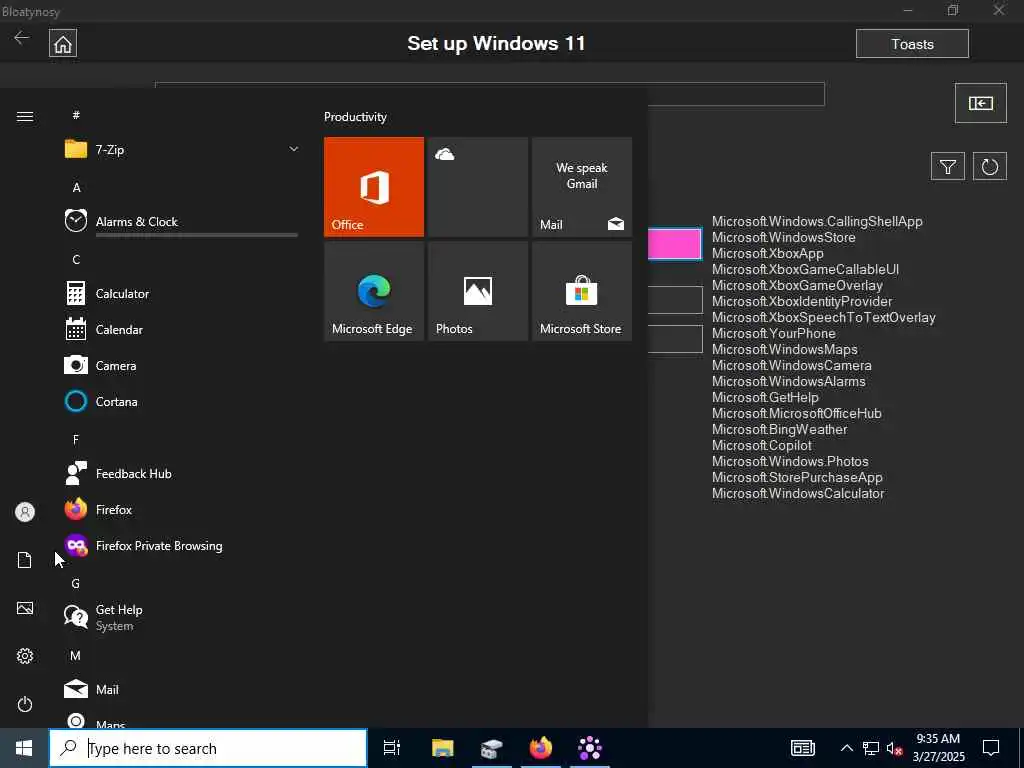
Task: Open the Microsoft Store tile
Action: 582,291
